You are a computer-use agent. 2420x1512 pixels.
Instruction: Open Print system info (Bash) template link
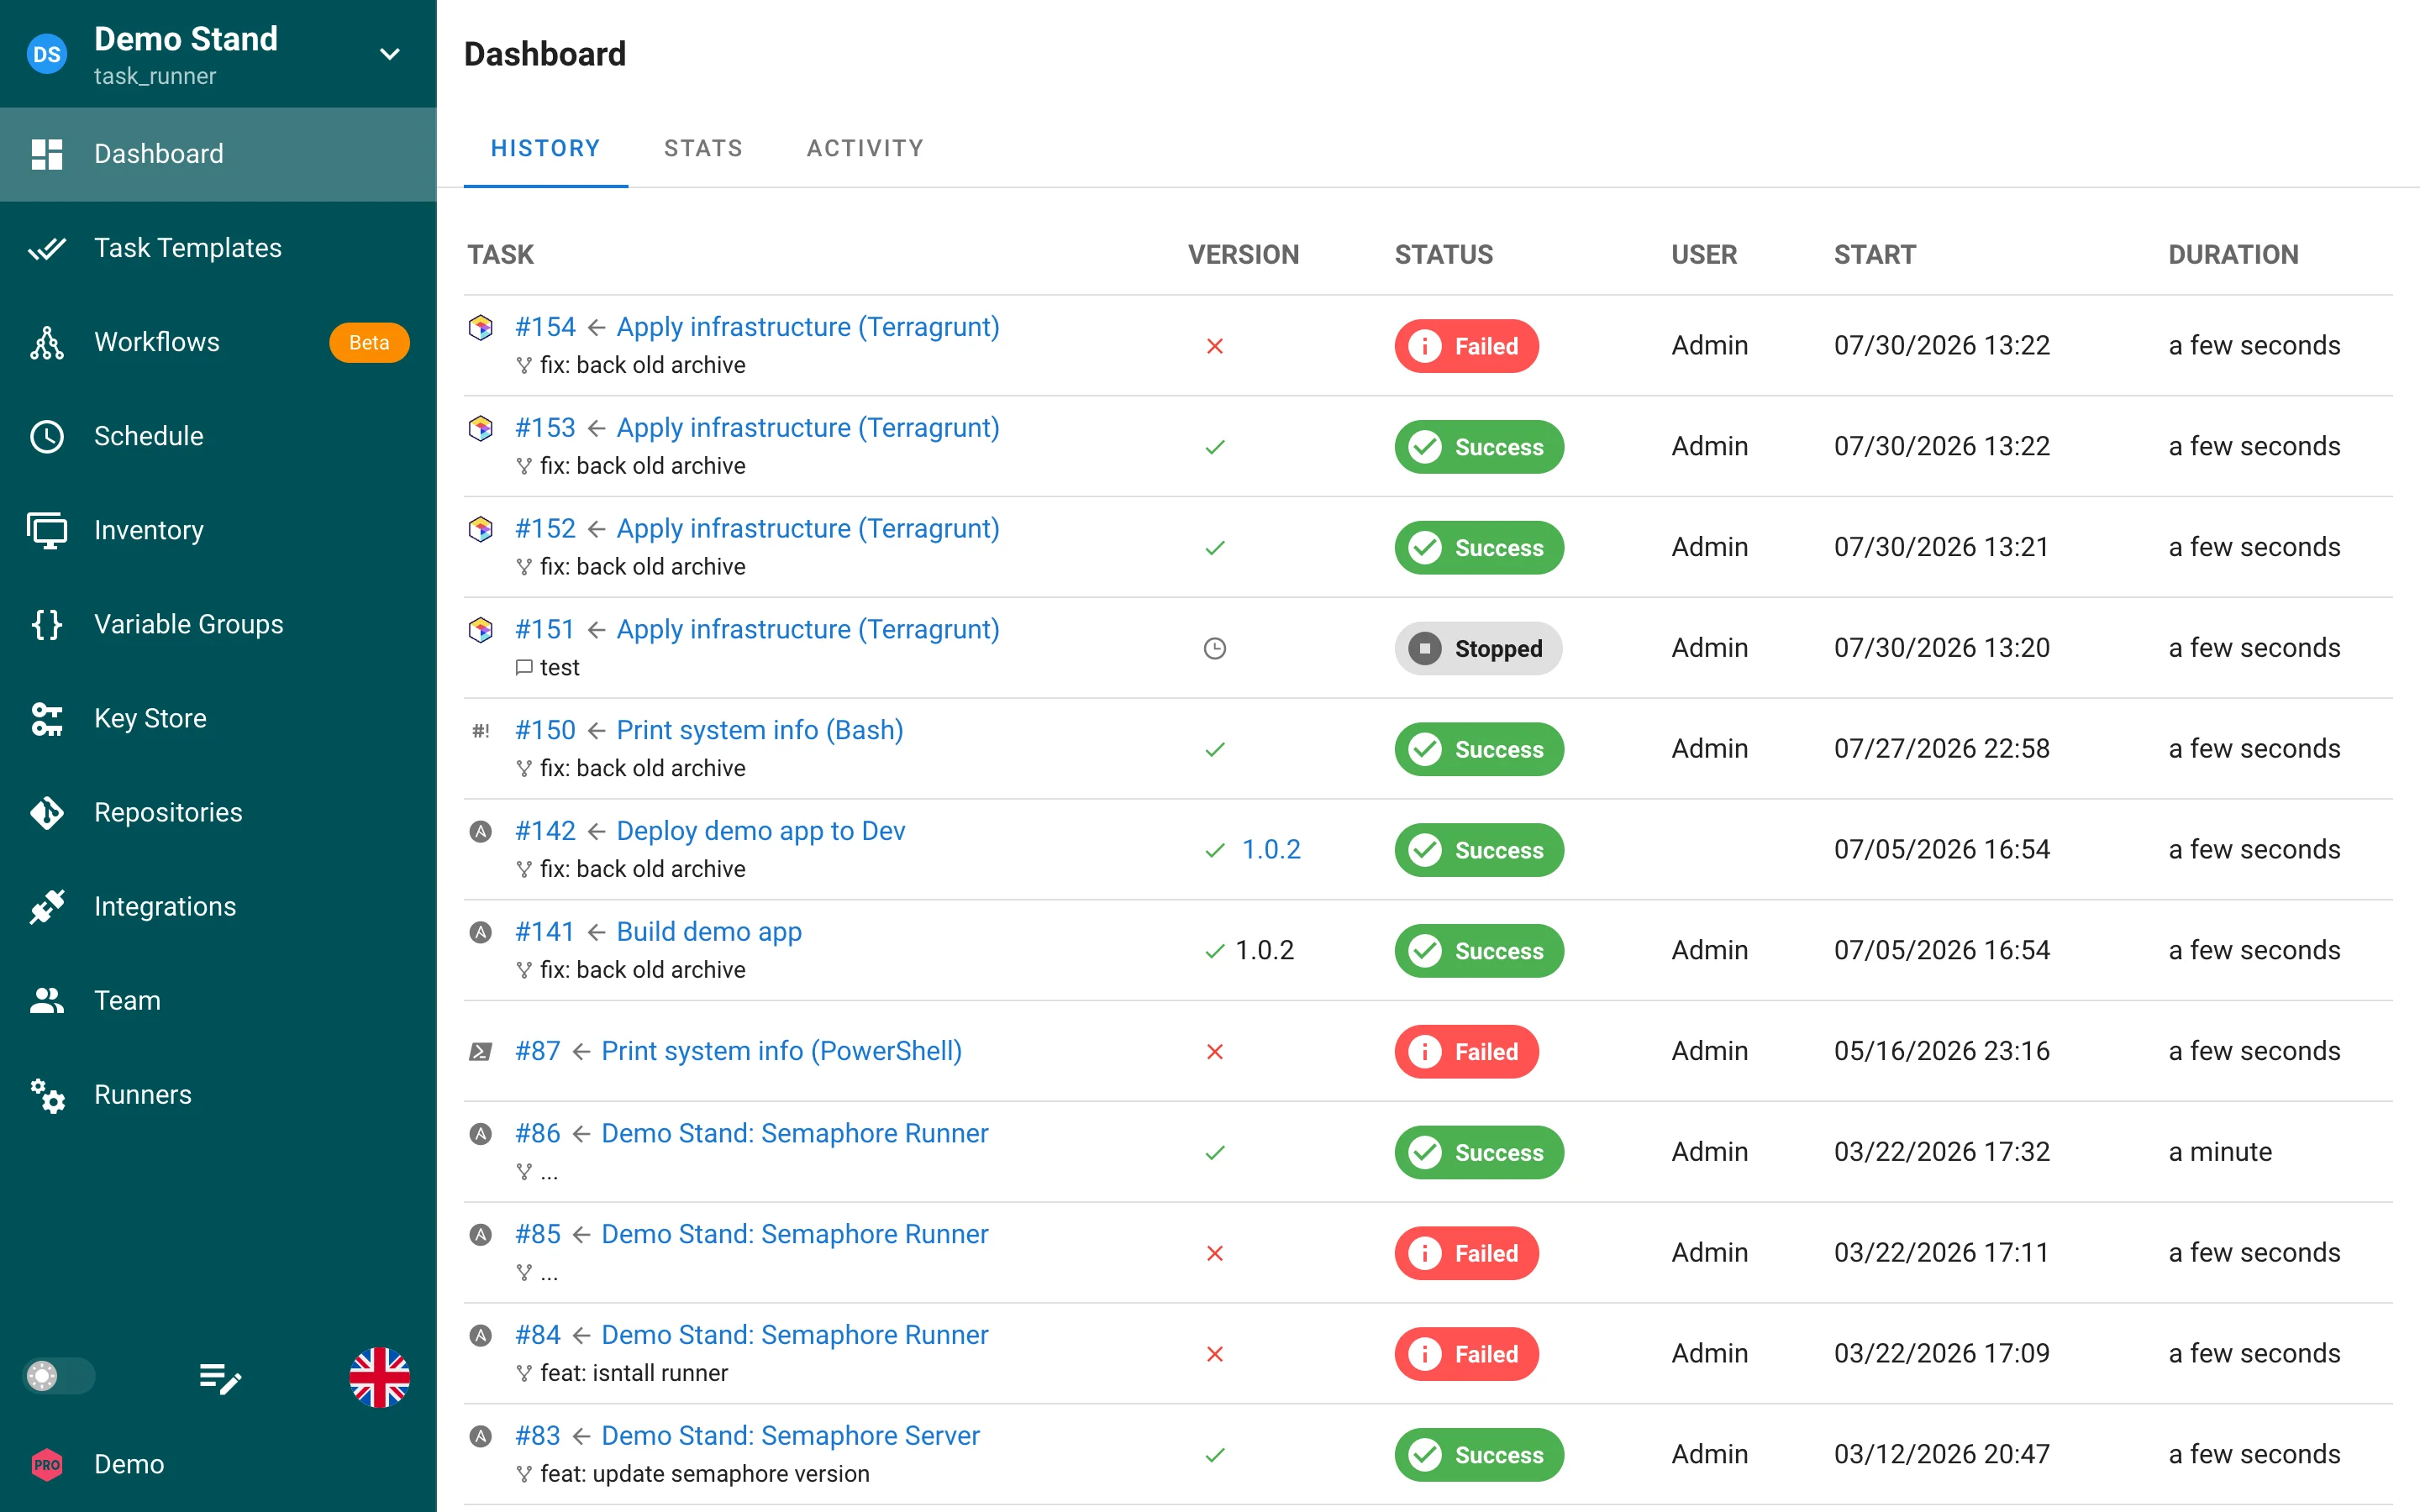(x=760, y=730)
